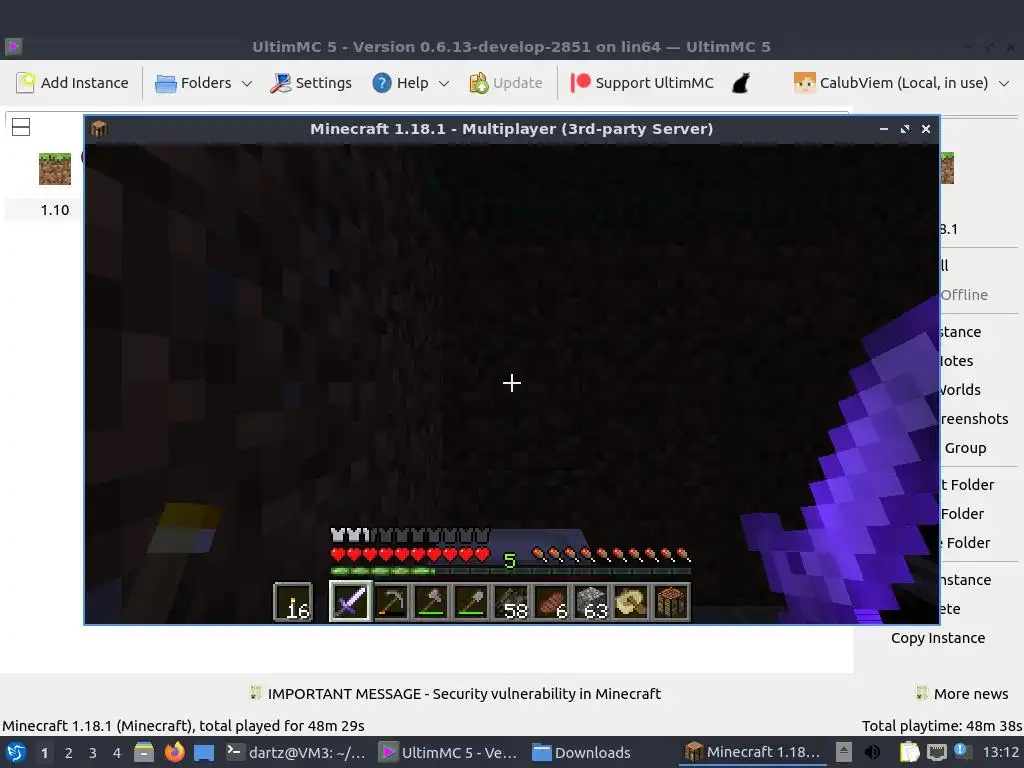1024x768 pixels.
Task: Click the Offline launch option
Action: pyautogui.click(x=964, y=295)
